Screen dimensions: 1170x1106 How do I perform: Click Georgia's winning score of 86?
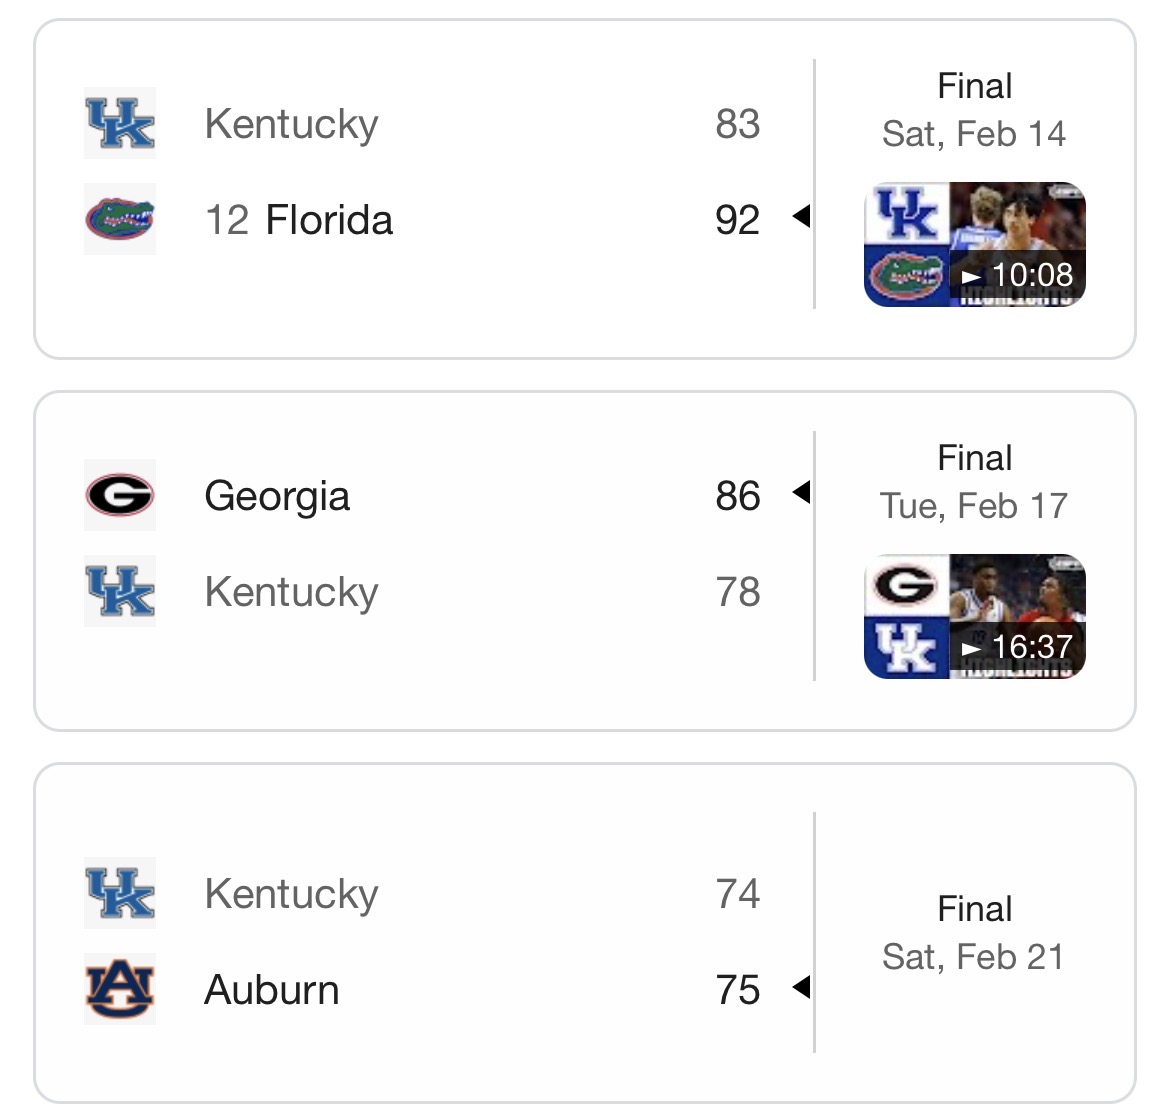[x=738, y=496]
